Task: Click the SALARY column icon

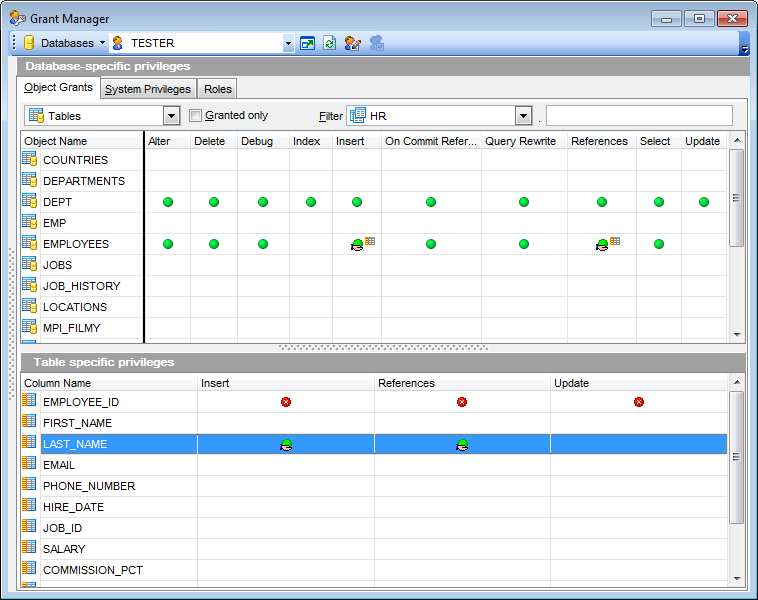Action: click(x=29, y=547)
